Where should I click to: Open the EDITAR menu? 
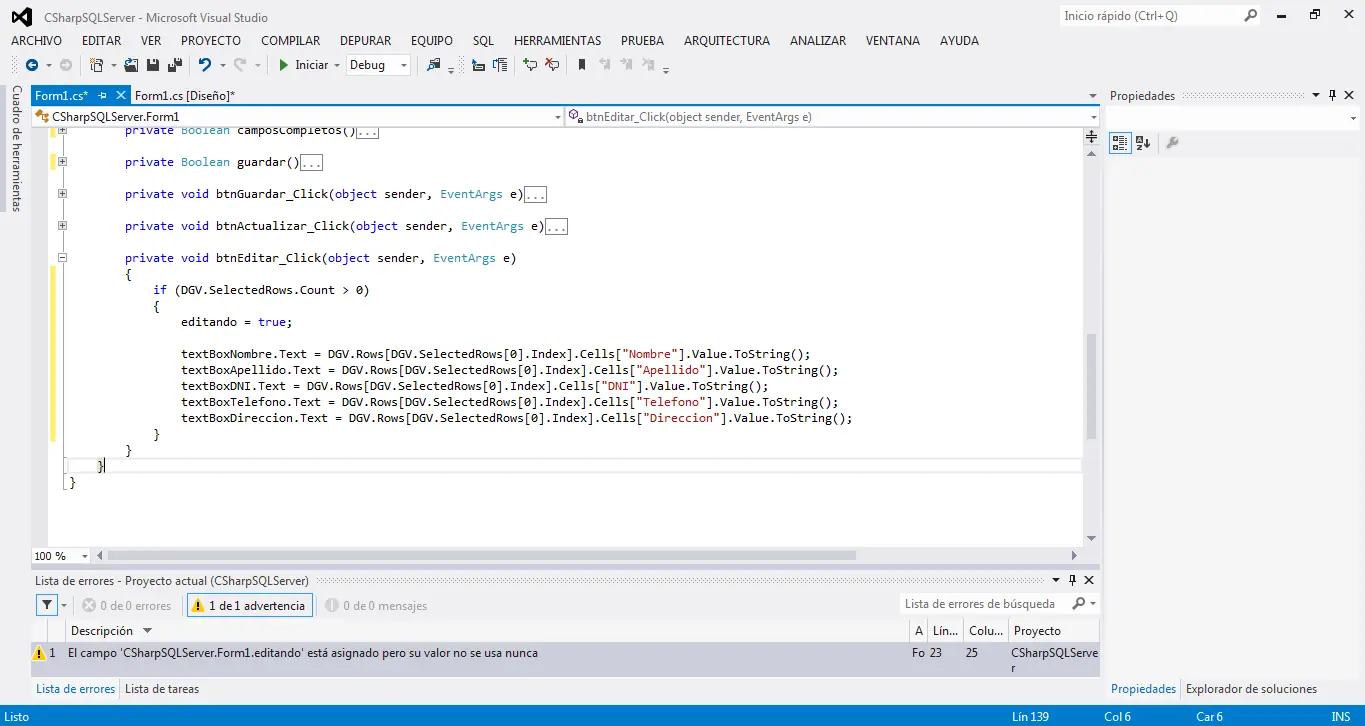101,41
